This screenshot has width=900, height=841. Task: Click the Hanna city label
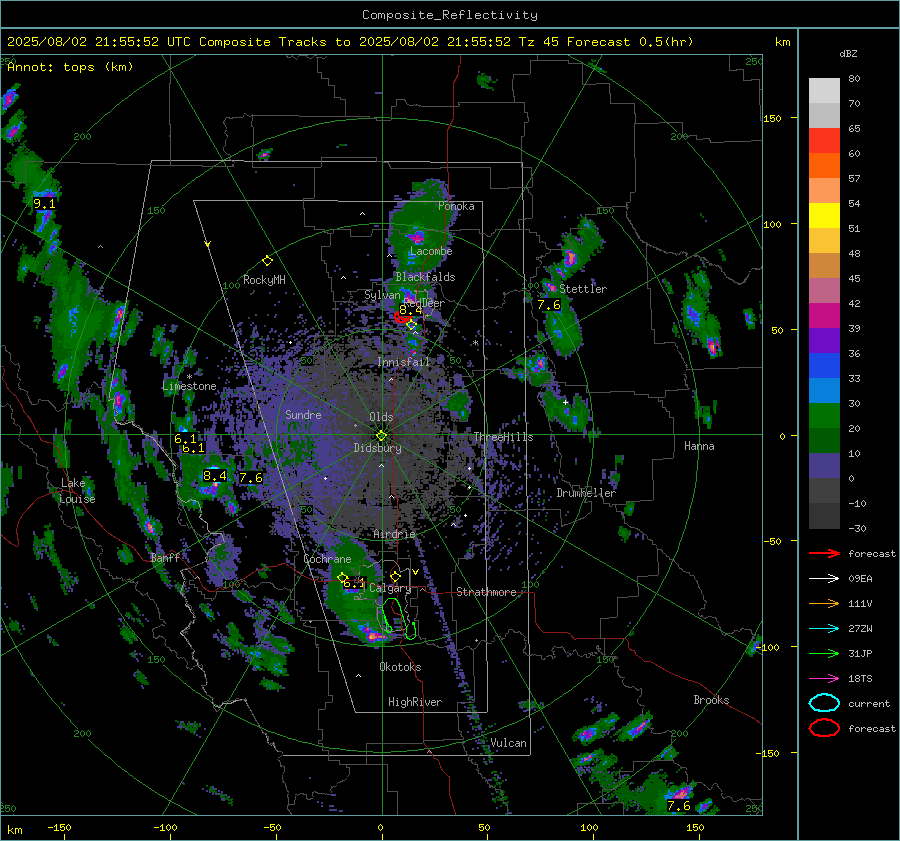click(699, 446)
